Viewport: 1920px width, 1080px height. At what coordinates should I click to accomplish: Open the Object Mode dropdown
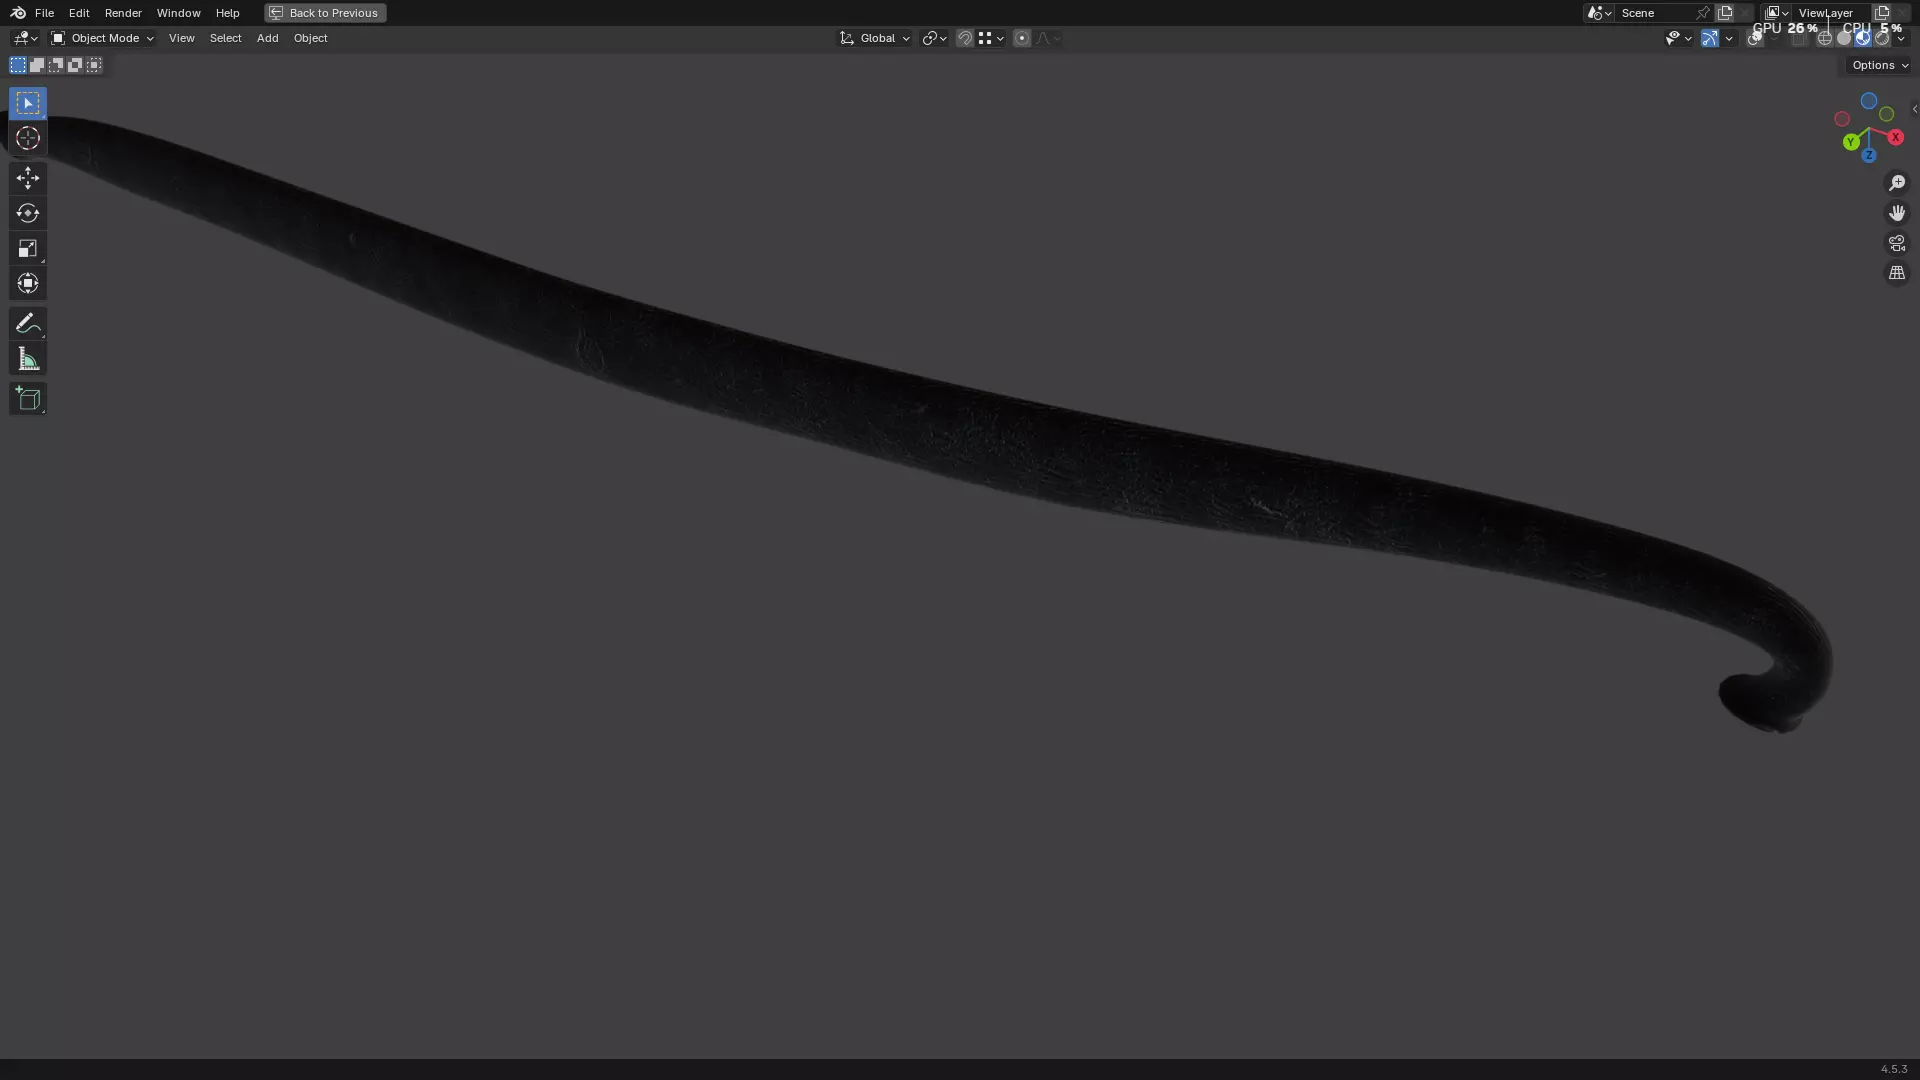point(102,38)
